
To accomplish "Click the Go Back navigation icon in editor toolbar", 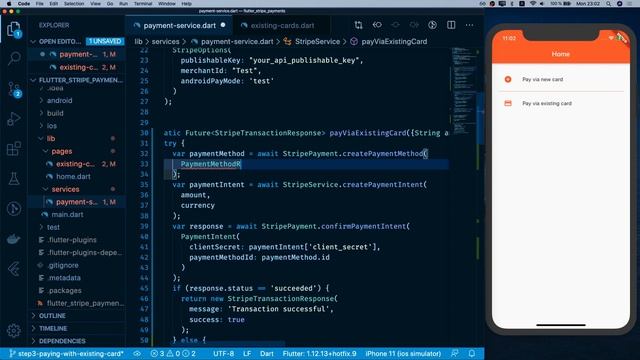I will 377,25.
